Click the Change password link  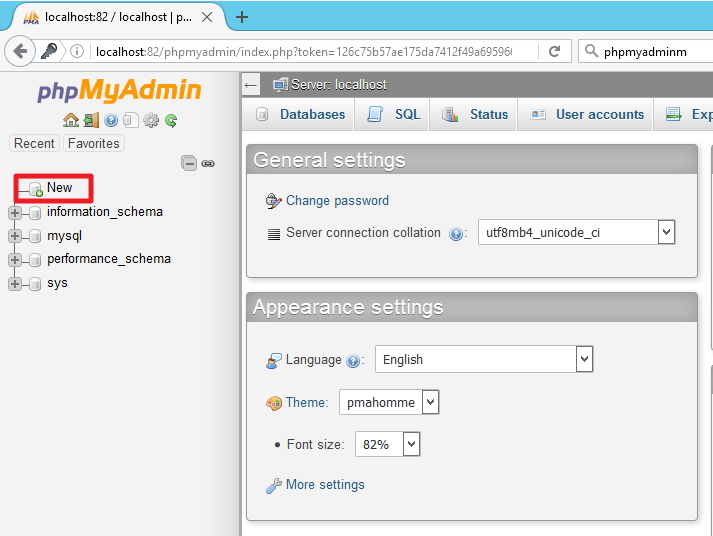click(x=337, y=200)
